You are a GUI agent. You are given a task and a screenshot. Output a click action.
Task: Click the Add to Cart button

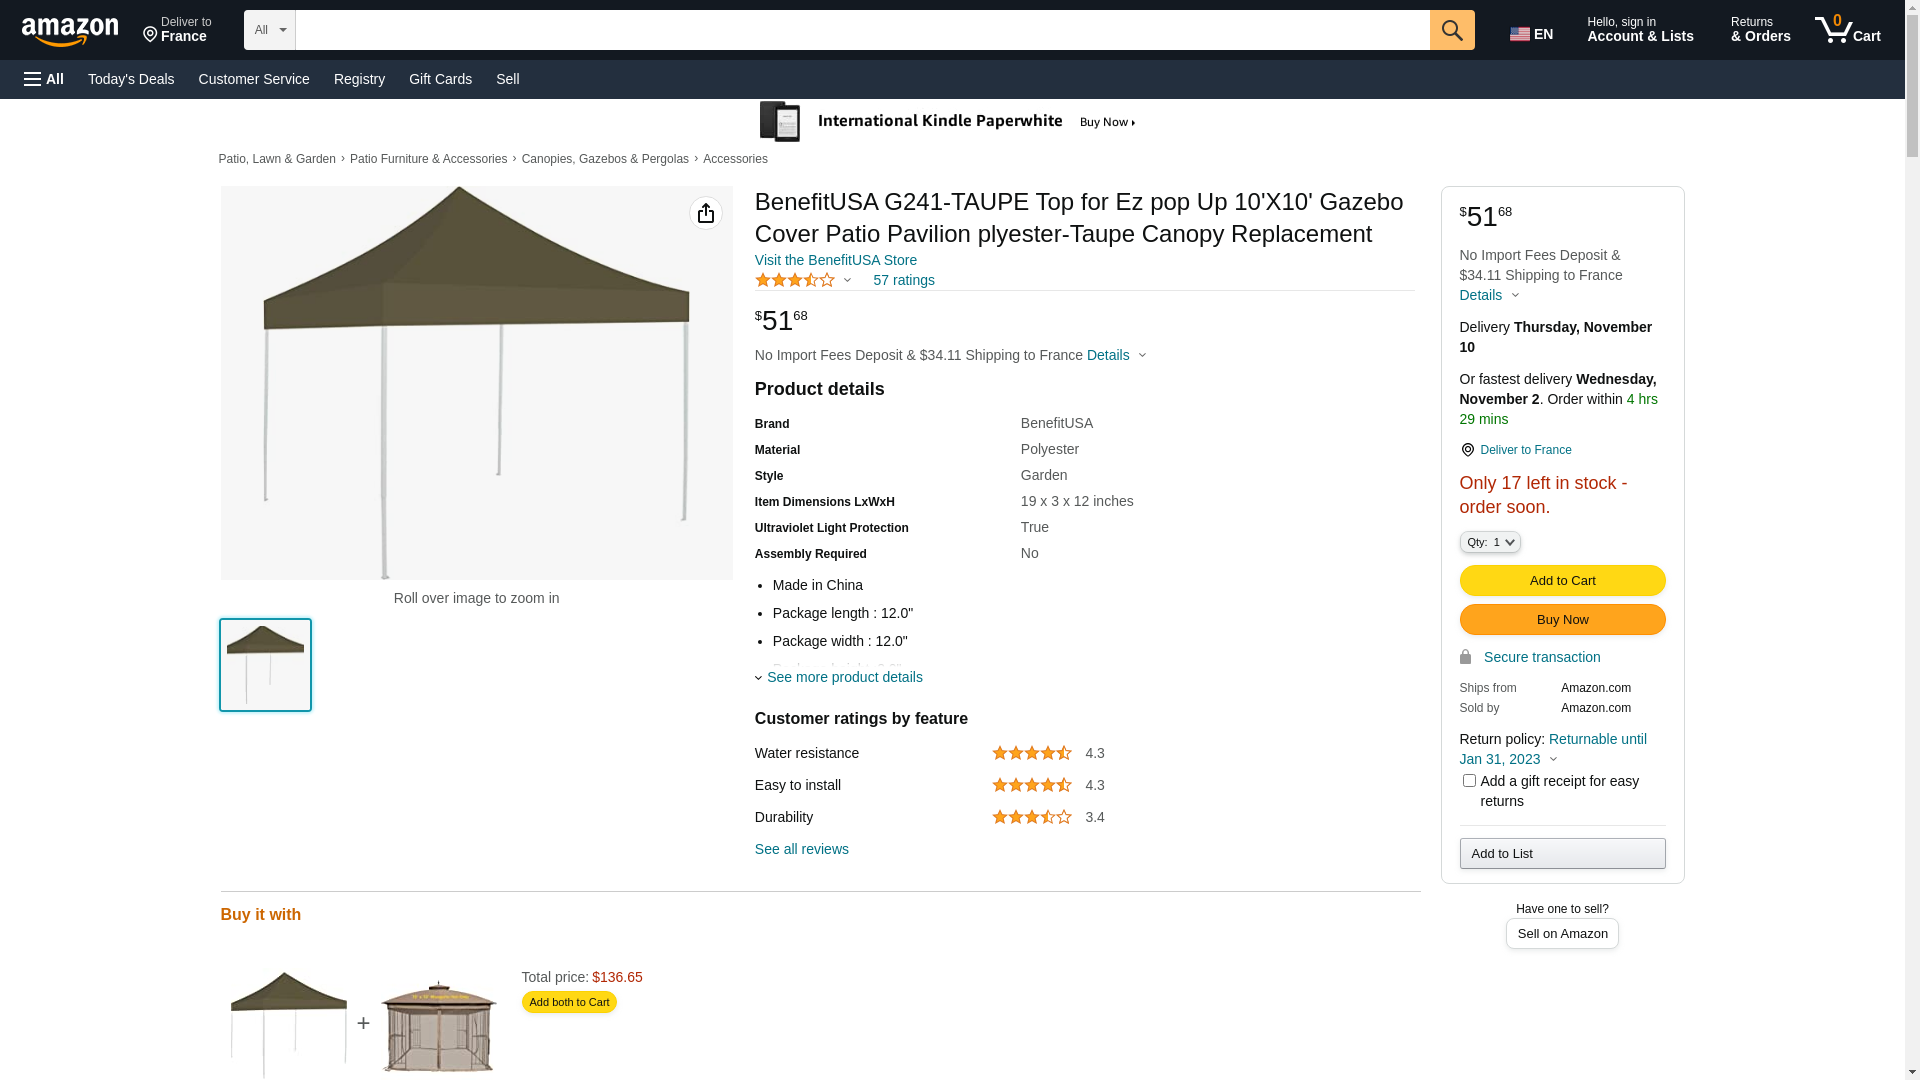coord(1562,581)
